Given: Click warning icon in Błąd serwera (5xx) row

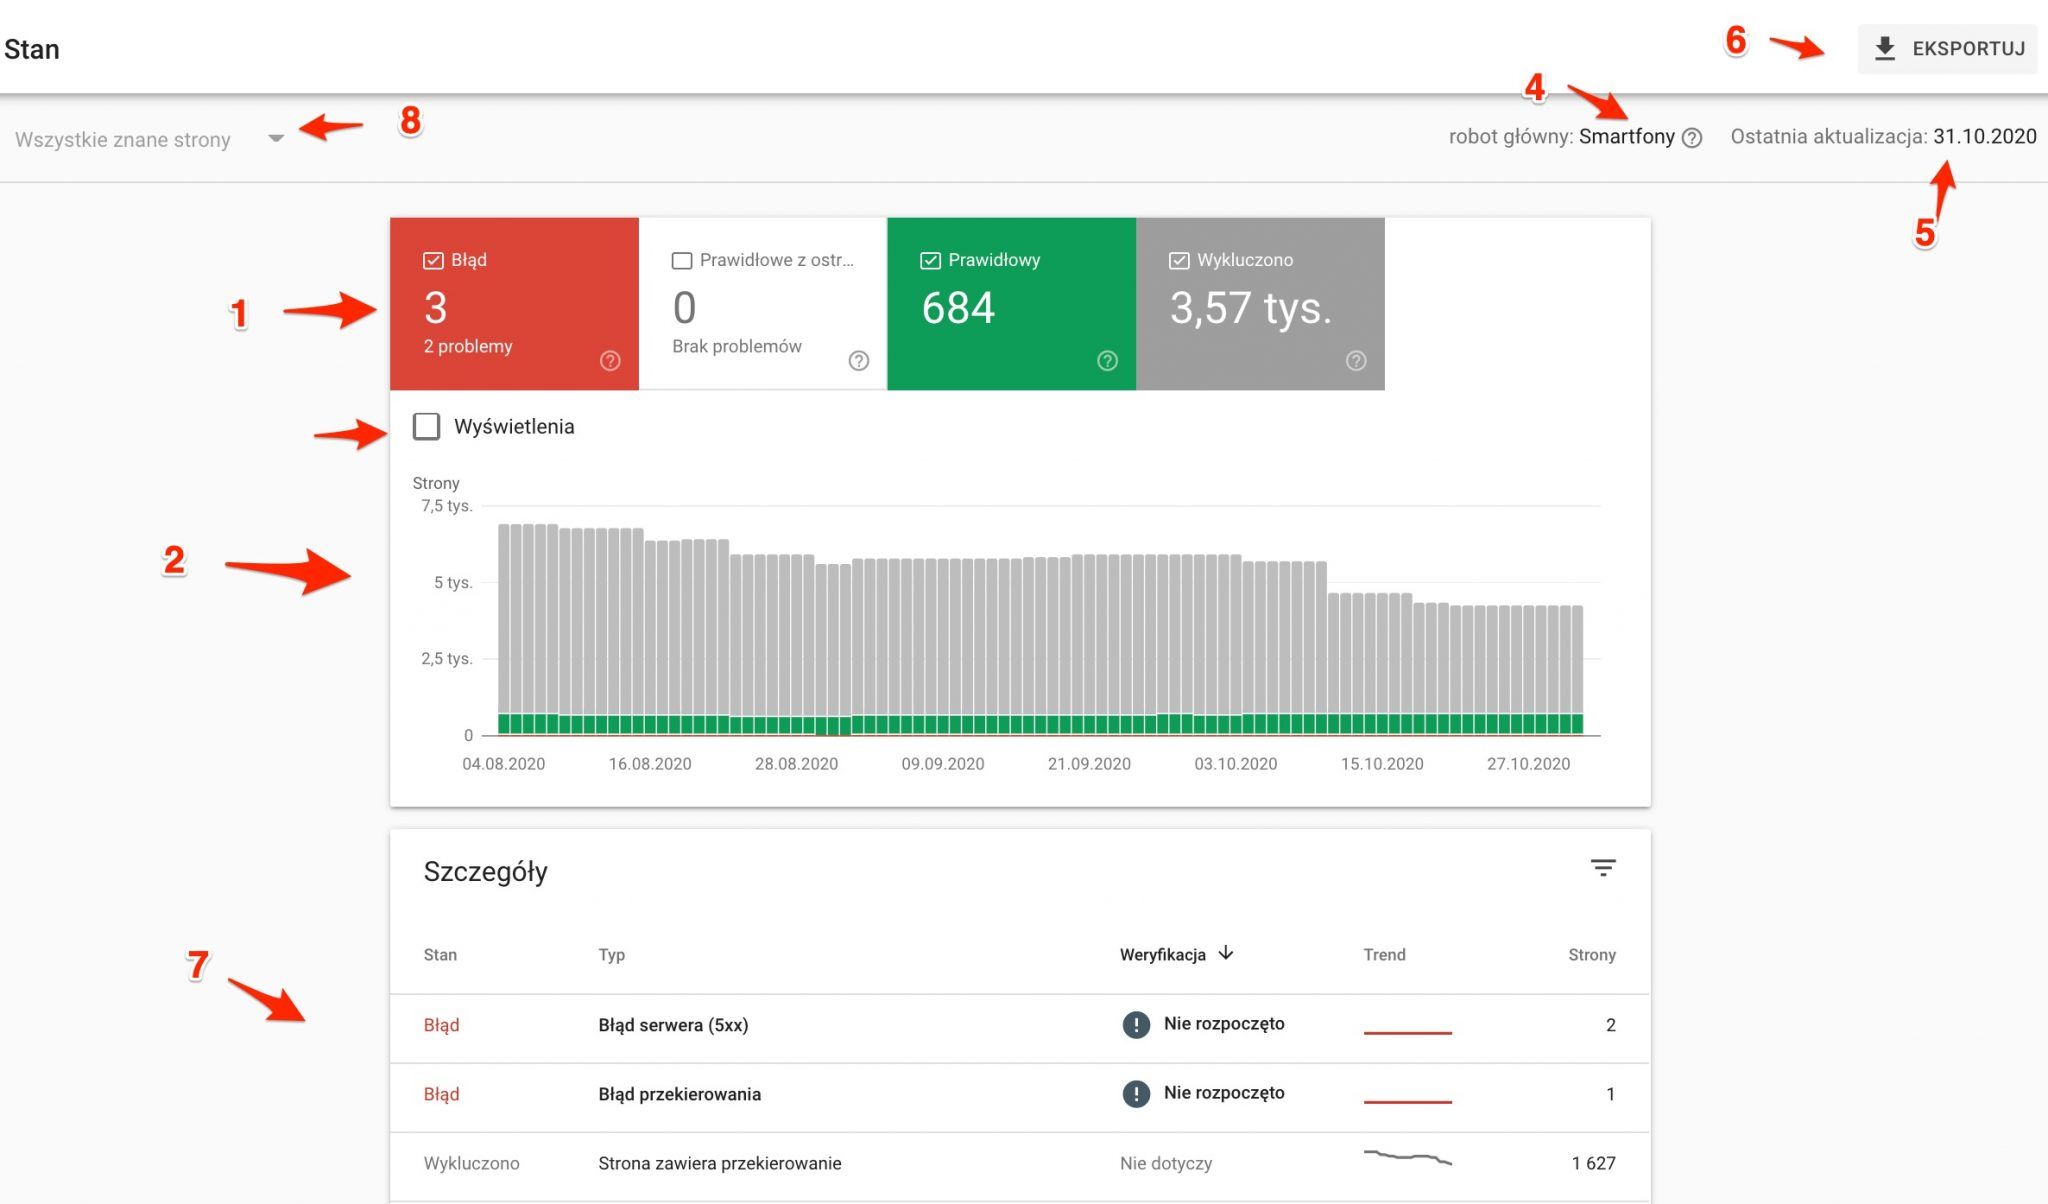Looking at the screenshot, I should 1136,1024.
